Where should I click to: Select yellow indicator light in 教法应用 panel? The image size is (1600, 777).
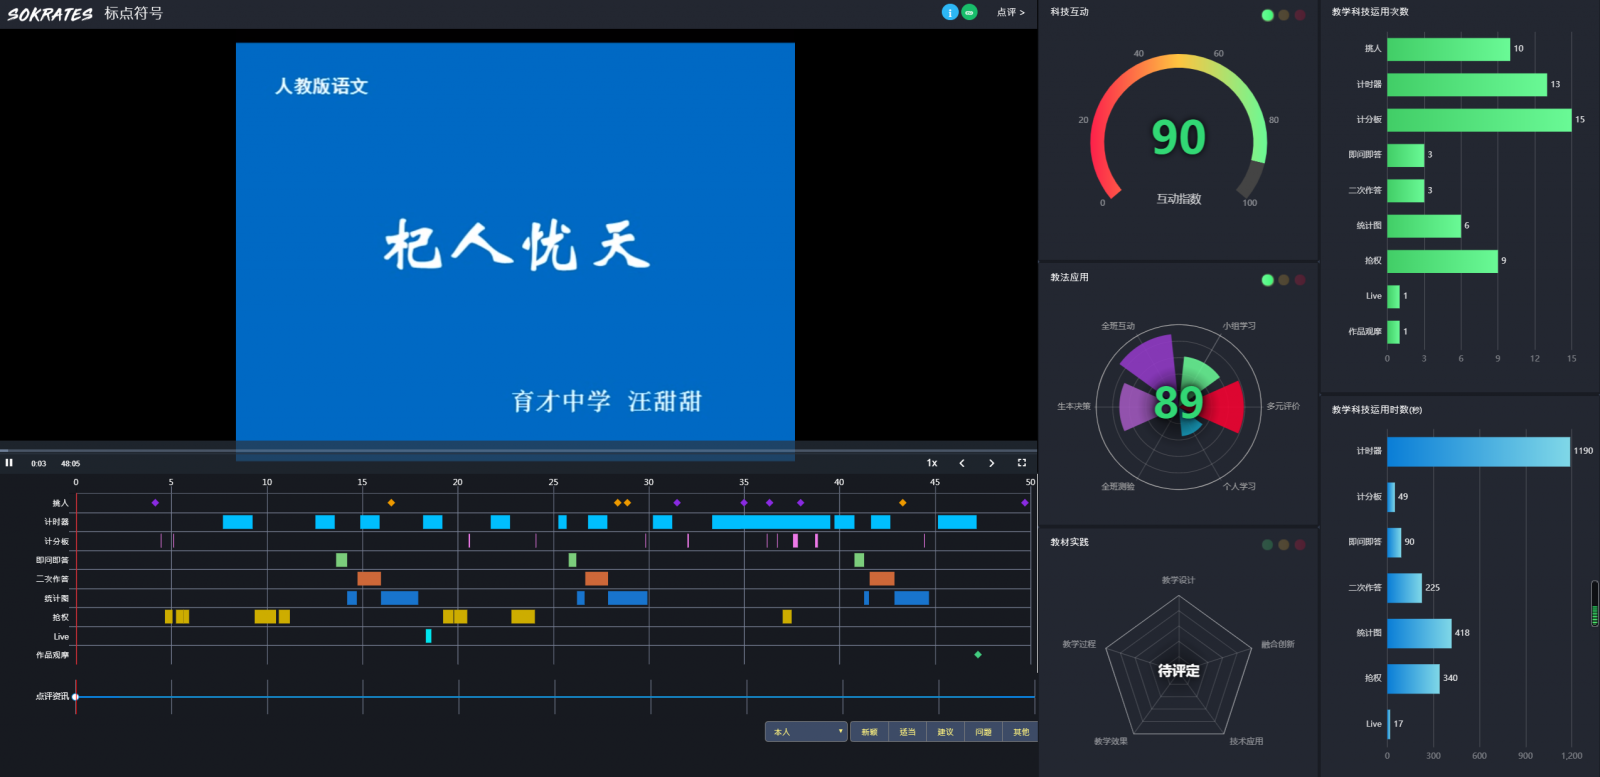pyautogui.click(x=1284, y=280)
